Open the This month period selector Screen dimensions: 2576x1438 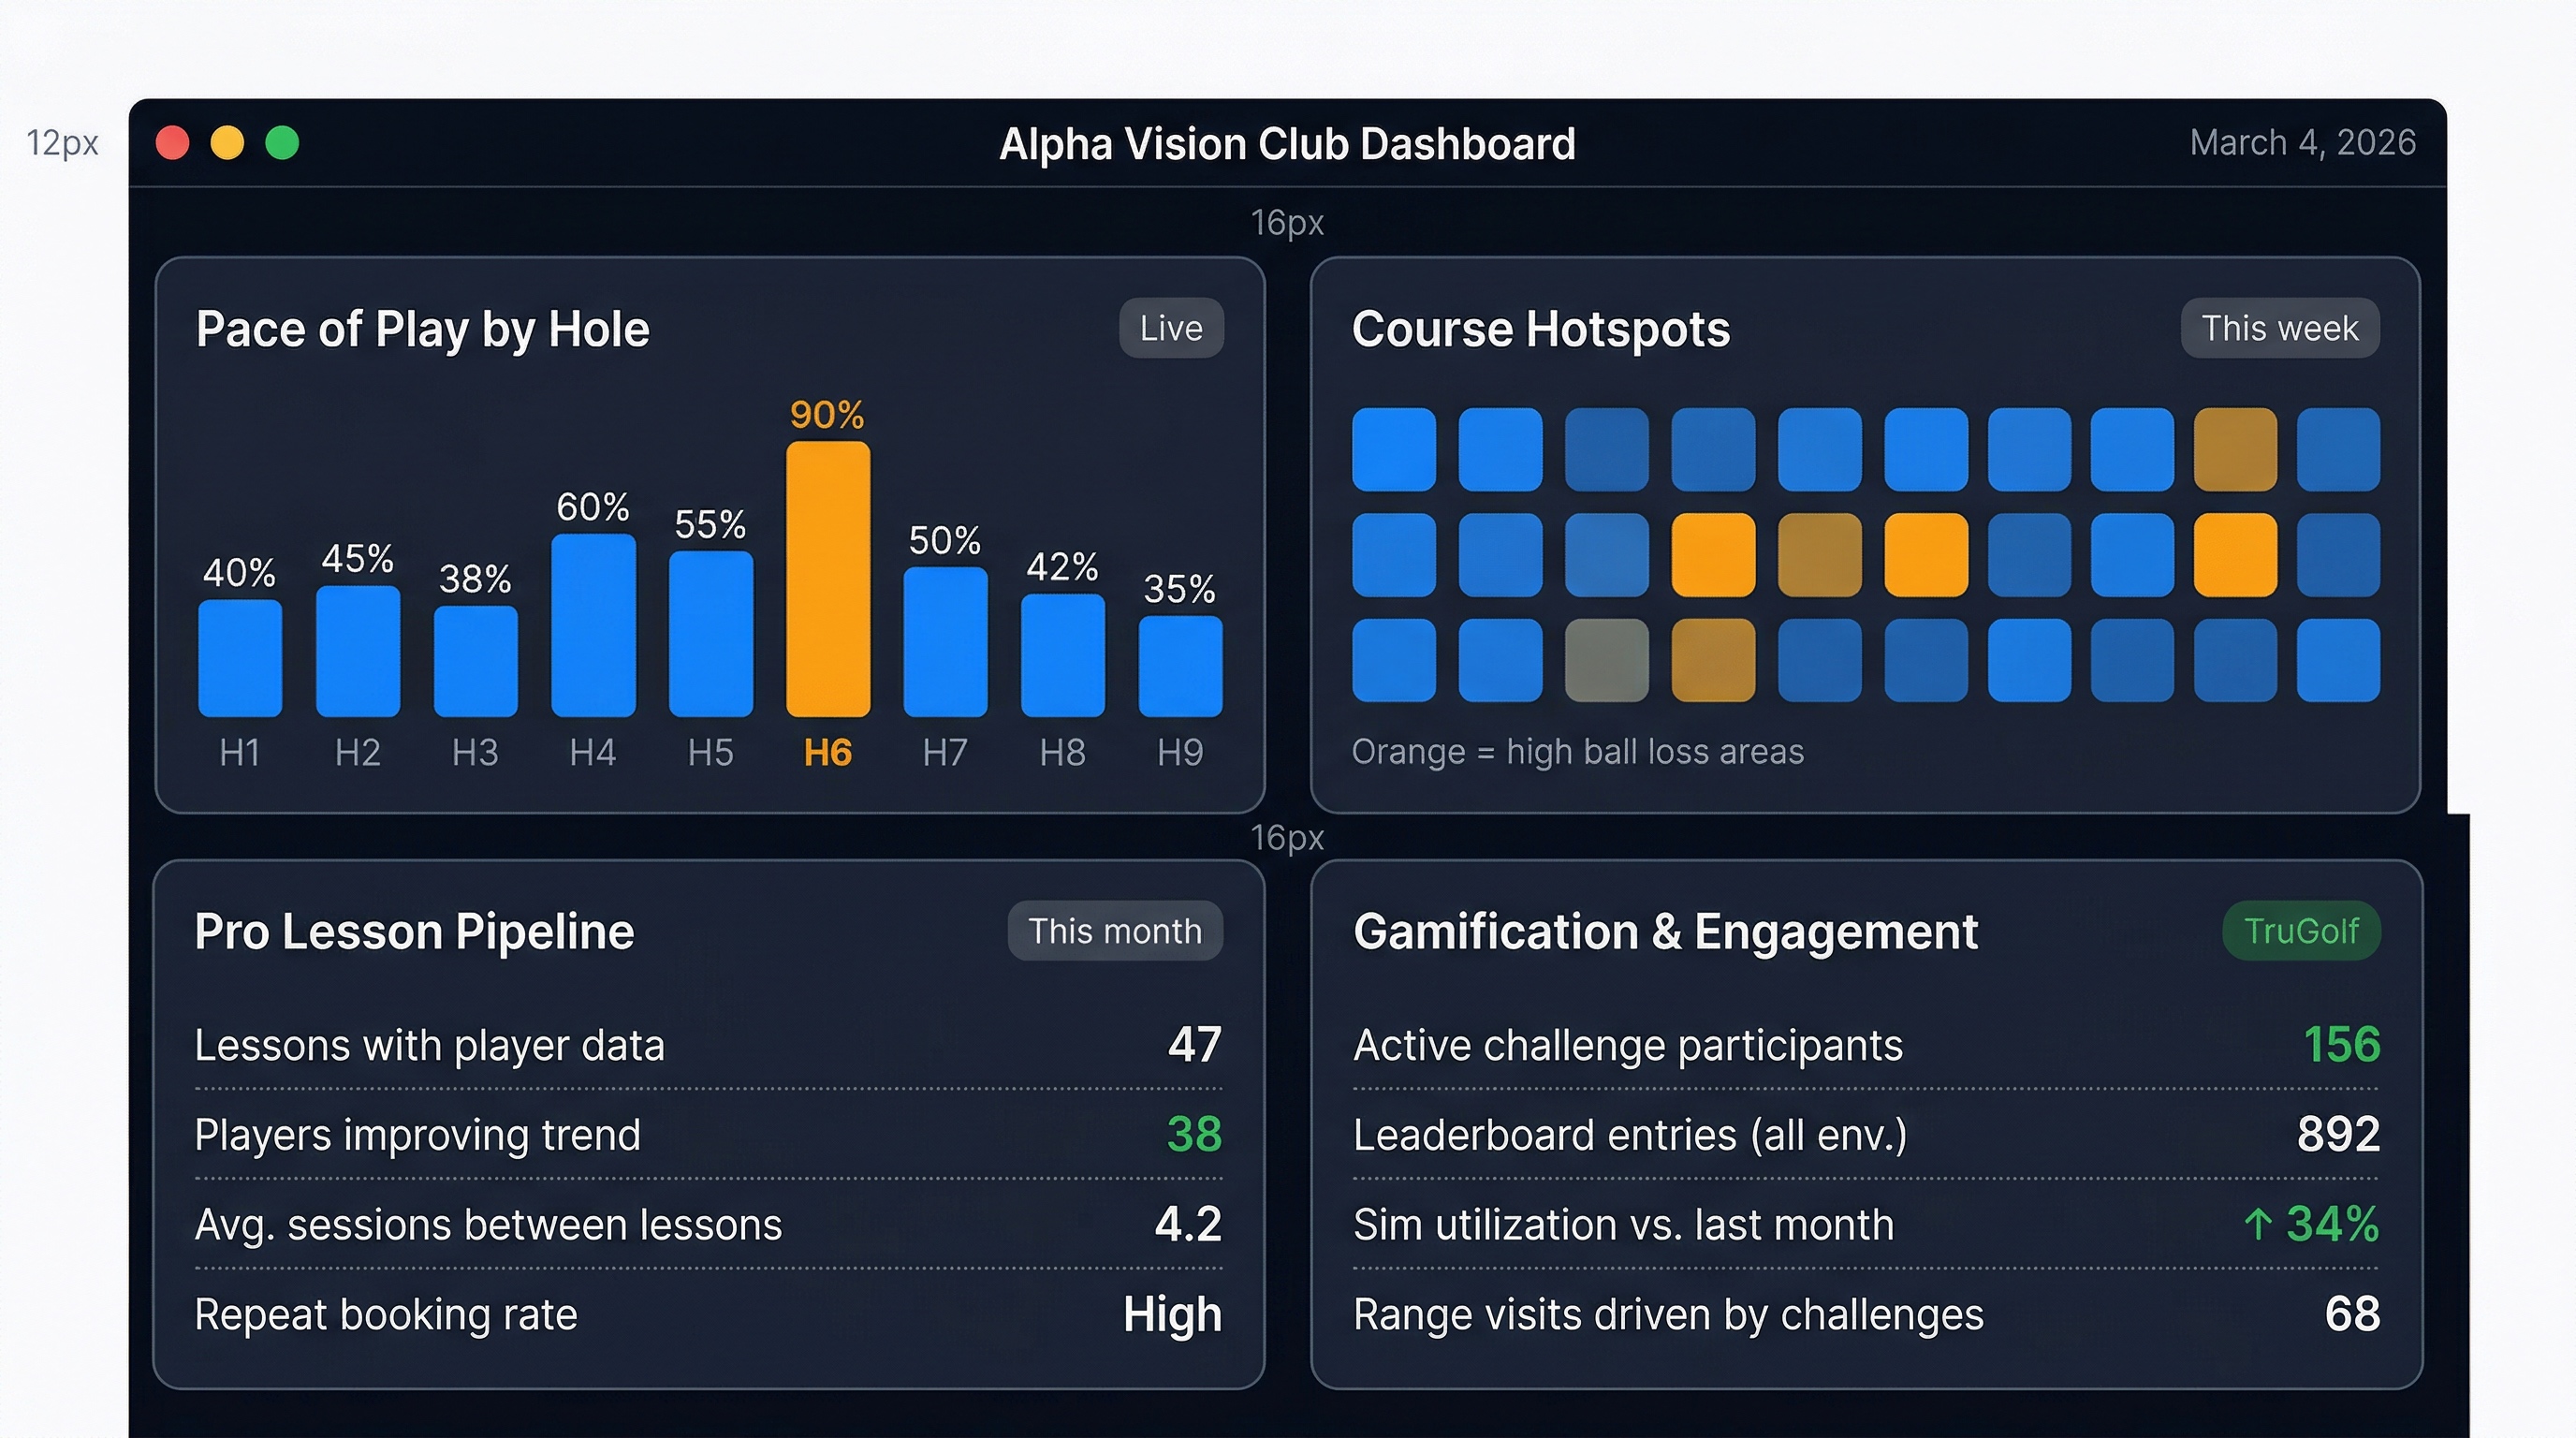click(1114, 931)
